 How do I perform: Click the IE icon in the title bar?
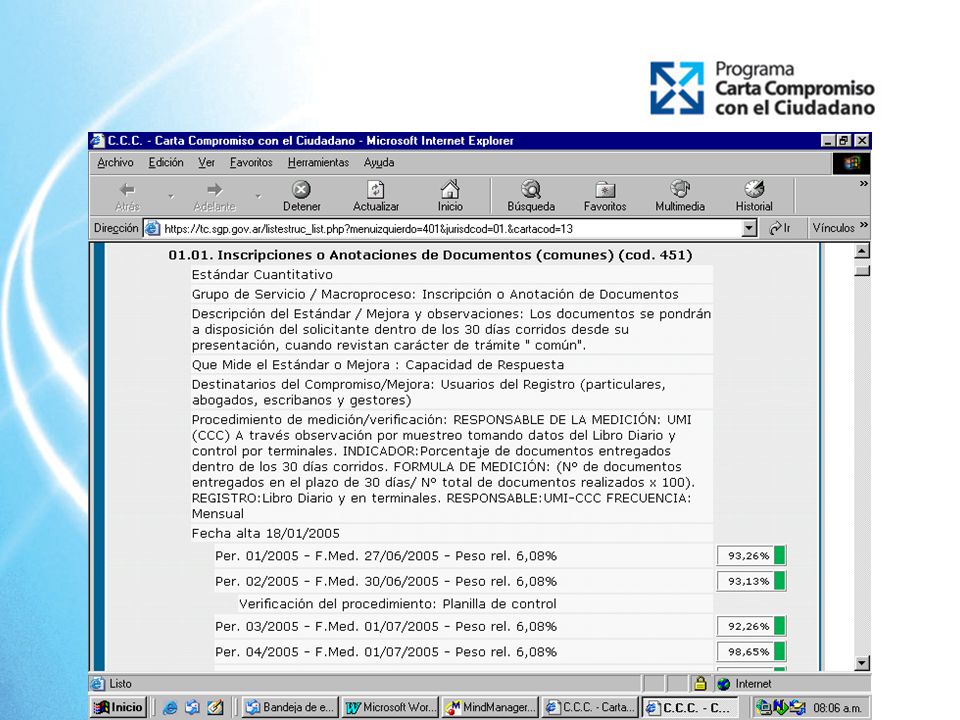tap(97, 141)
